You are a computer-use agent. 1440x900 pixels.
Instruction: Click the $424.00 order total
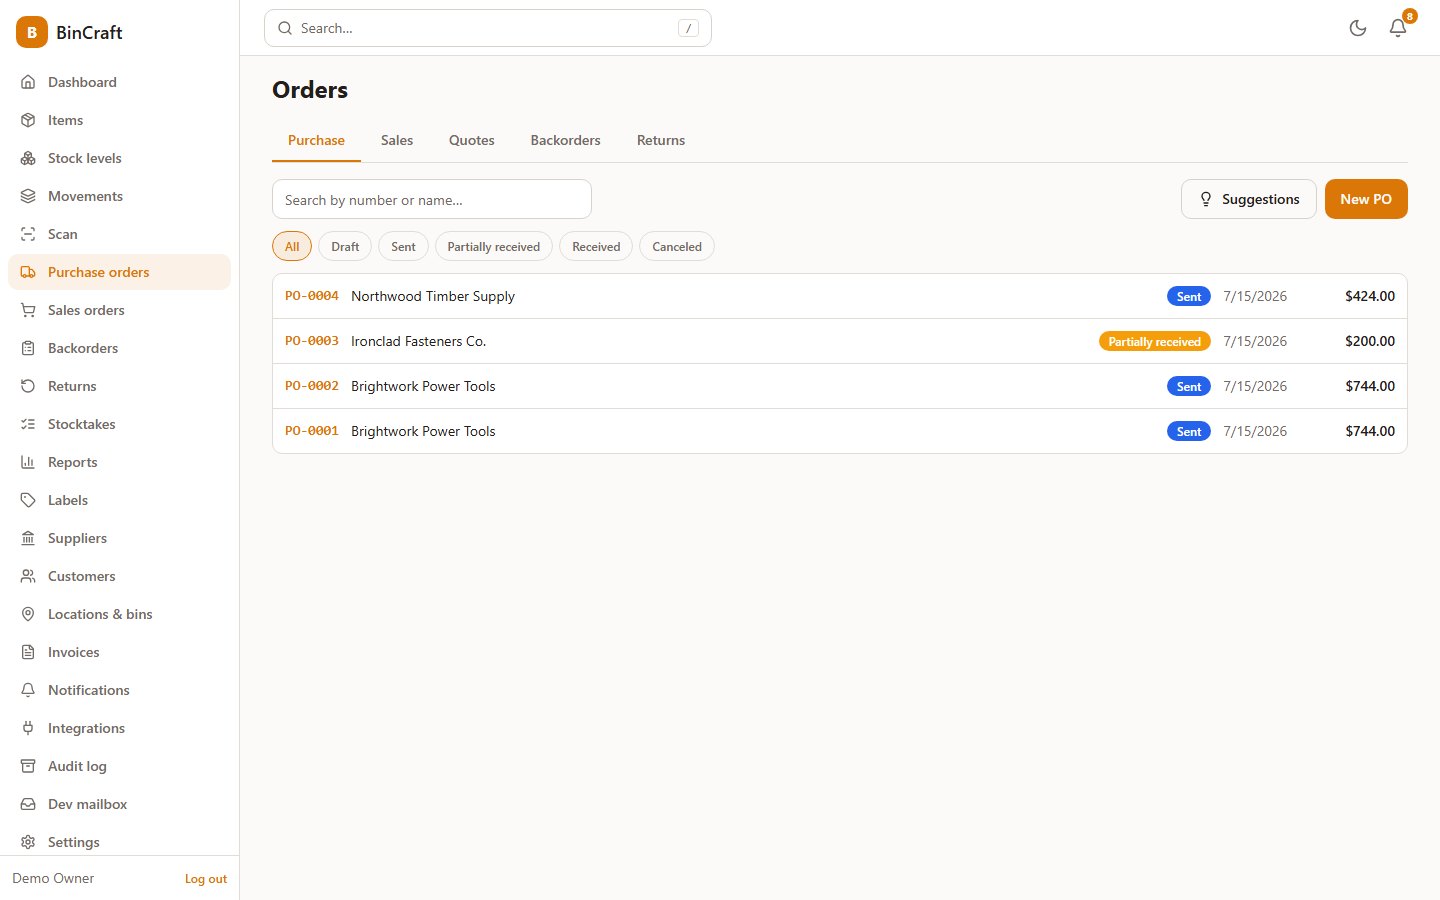pyautogui.click(x=1370, y=296)
